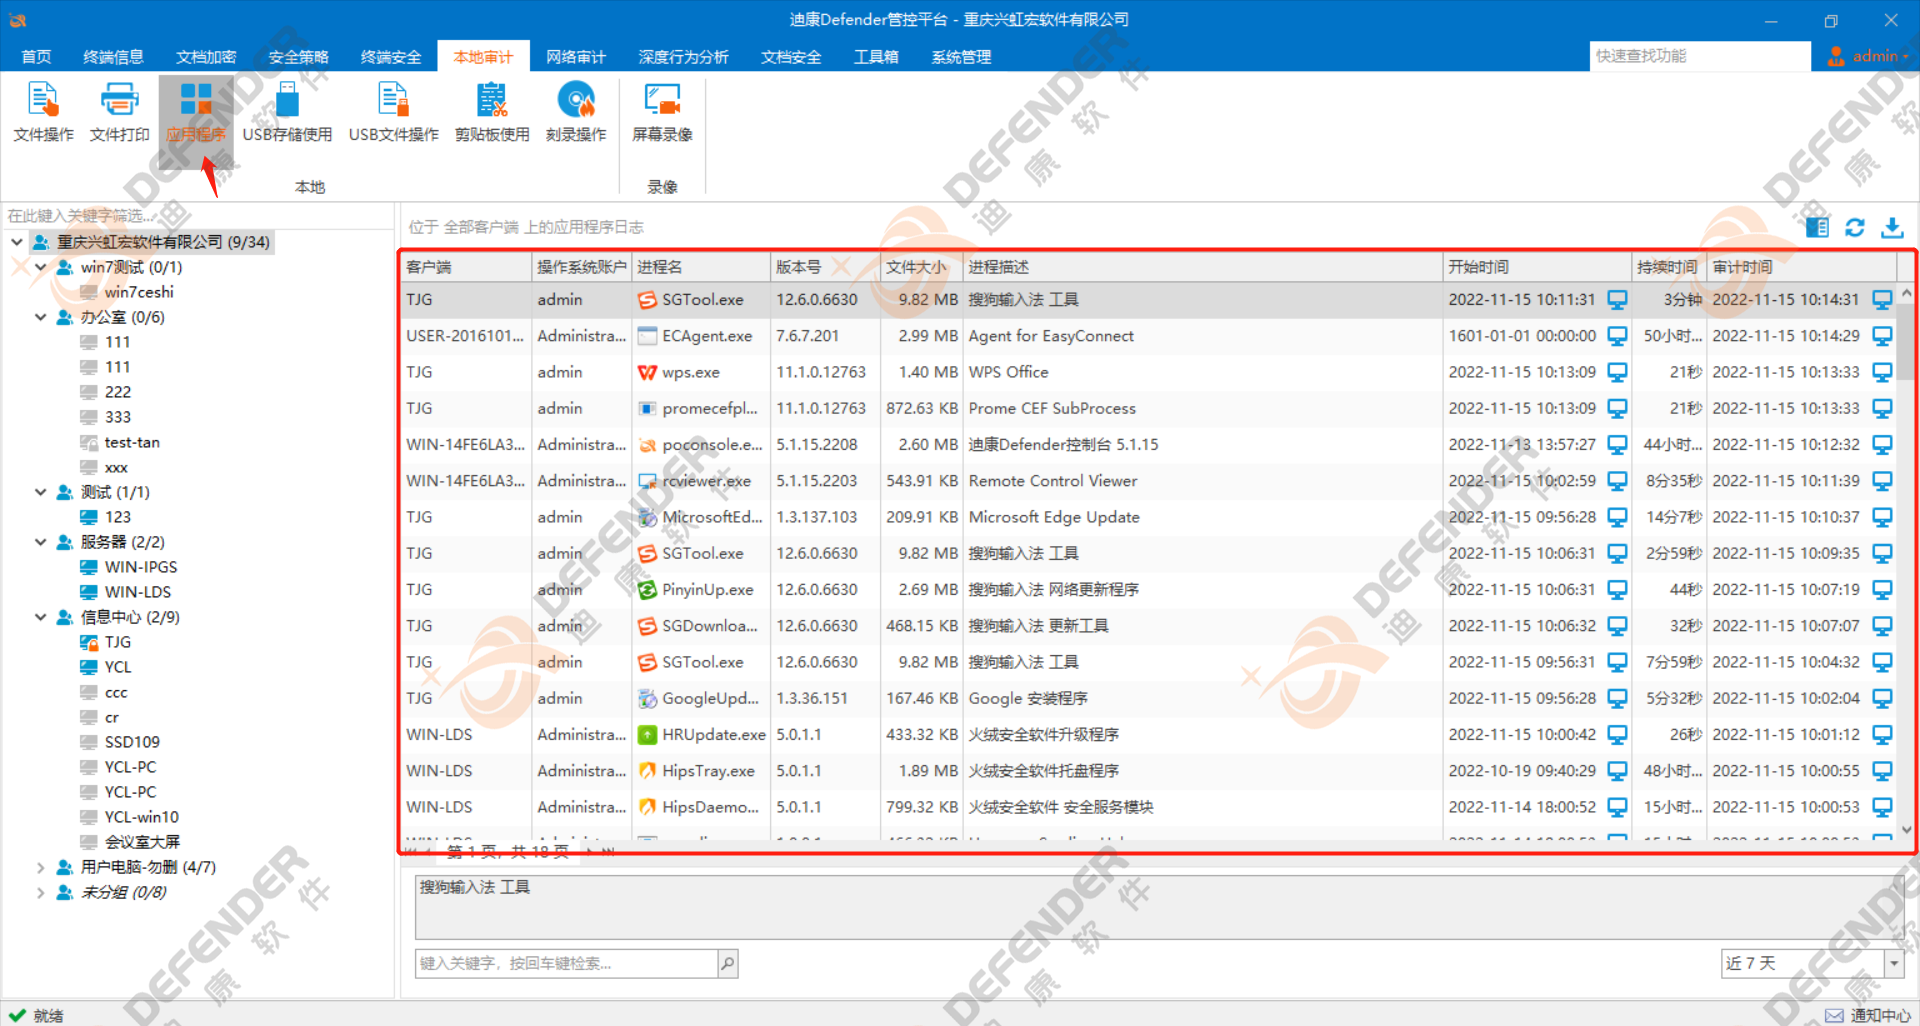Click 快速查找功能 search field
This screenshot has height=1026, width=1920.
click(1699, 56)
